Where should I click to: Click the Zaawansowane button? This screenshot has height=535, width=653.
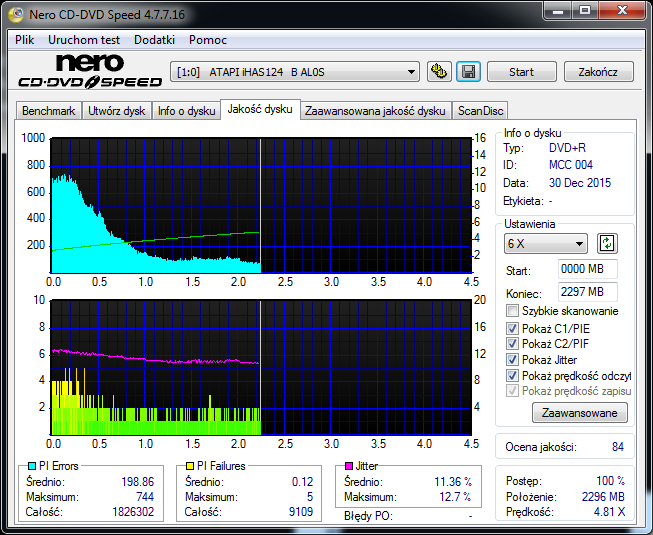(580, 413)
